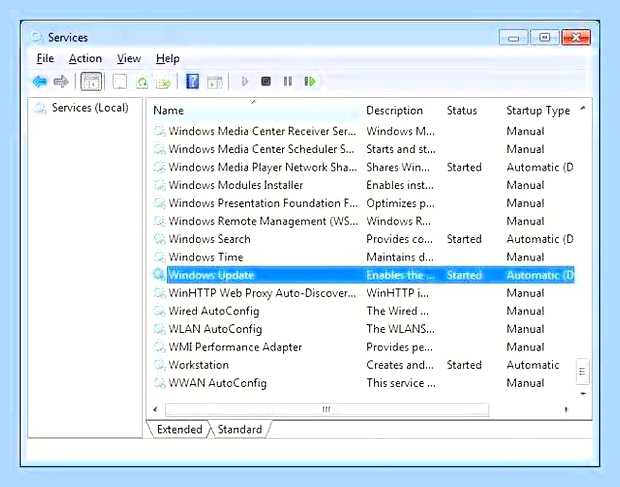Click 'Maintains d...' description of Windows Time

[x=400, y=257]
